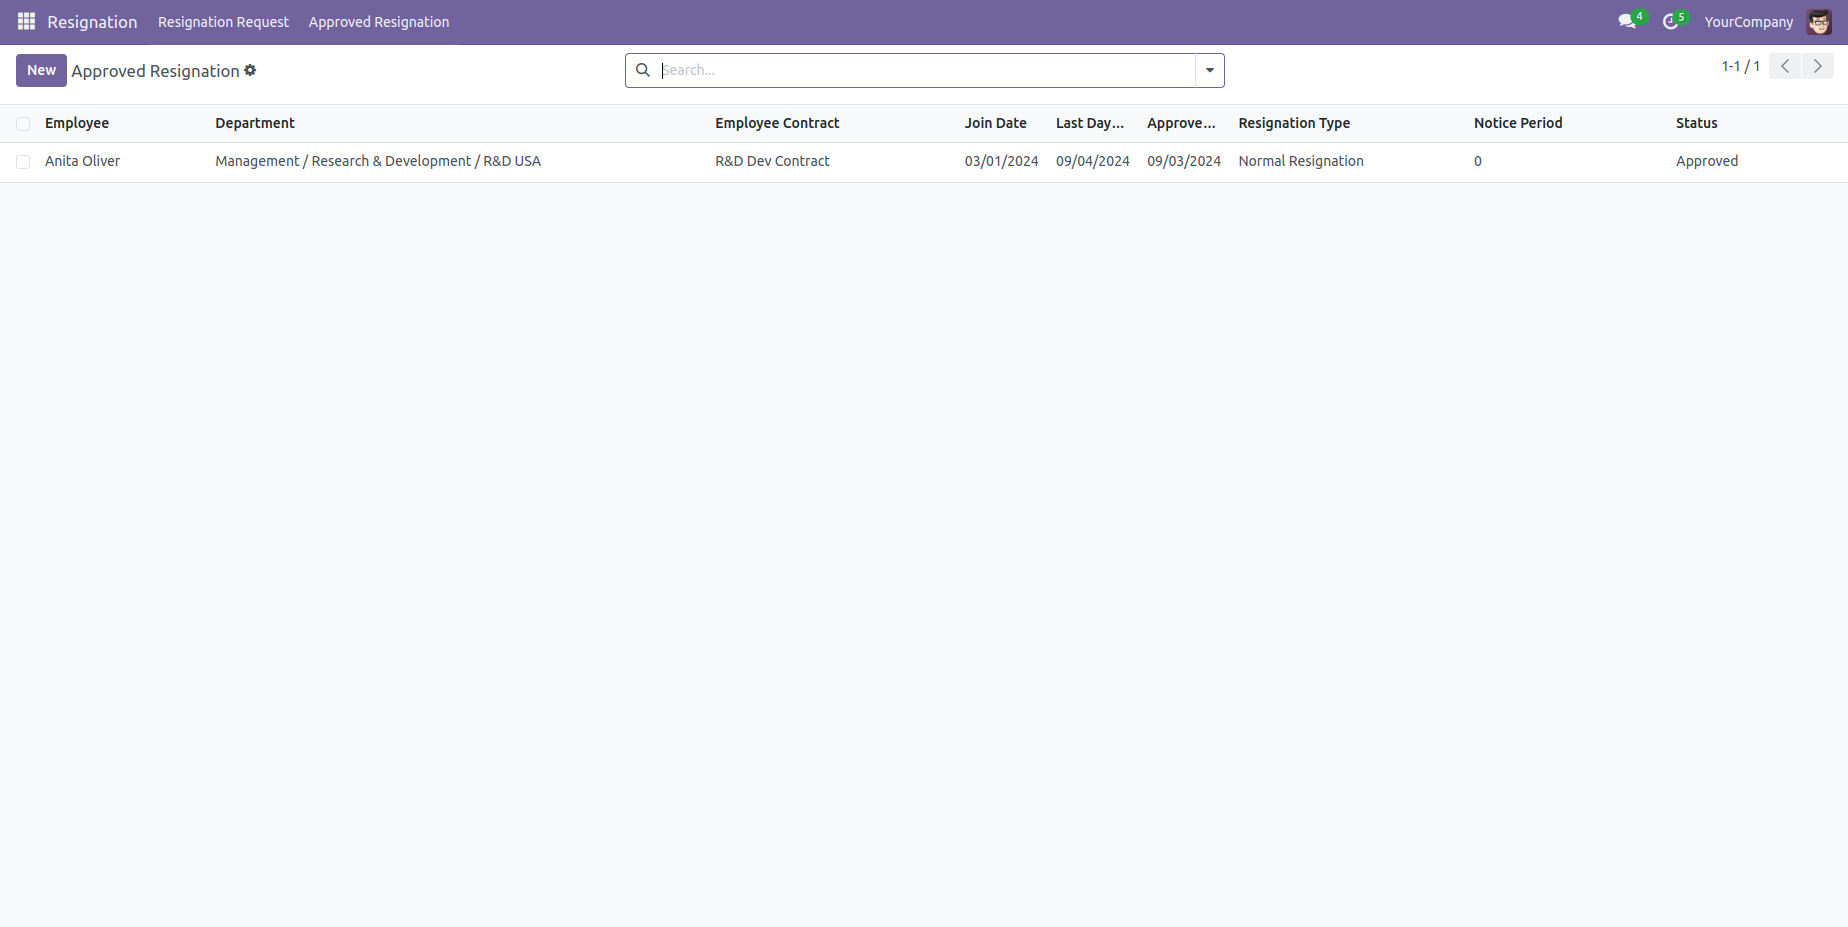Toggle the select-all header checkbox

click(x=23, y=124)
